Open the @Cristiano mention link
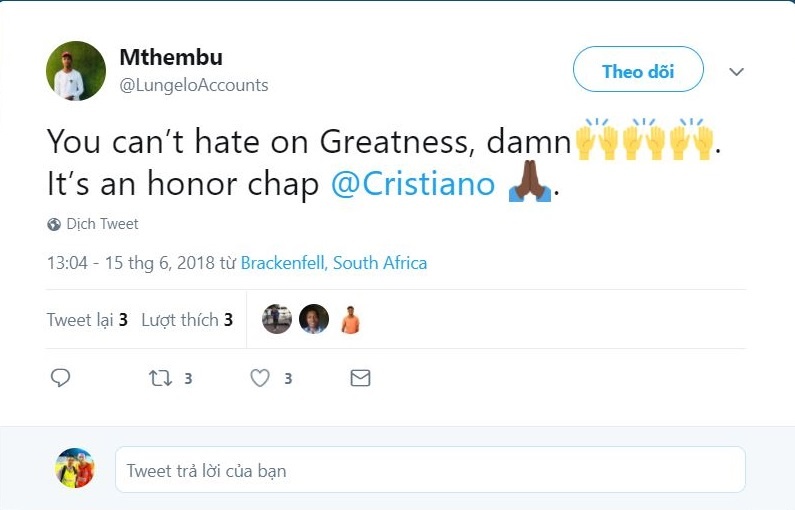The image size is (795, 510). [412, 185]
